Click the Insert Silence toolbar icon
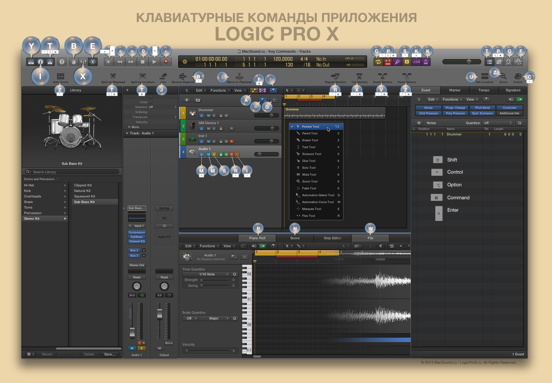552x383 pixels. (407, 76)
